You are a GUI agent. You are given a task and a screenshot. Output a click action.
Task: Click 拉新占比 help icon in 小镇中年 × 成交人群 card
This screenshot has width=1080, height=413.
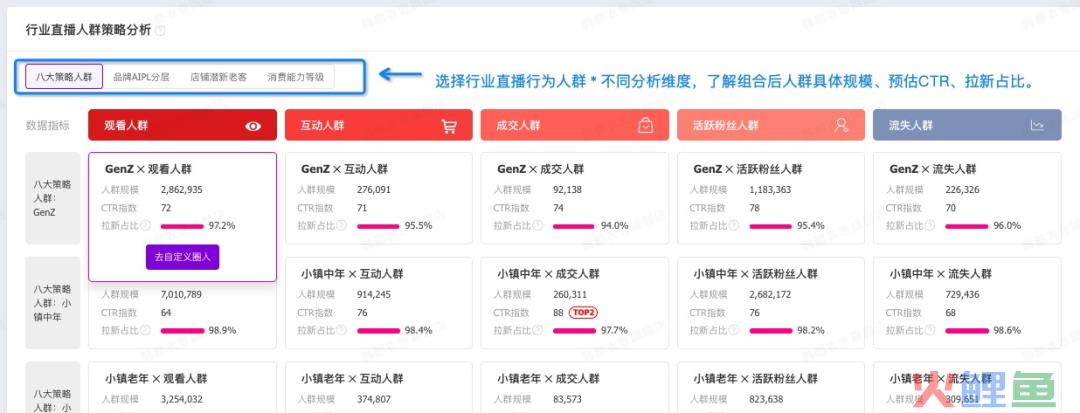537,330
